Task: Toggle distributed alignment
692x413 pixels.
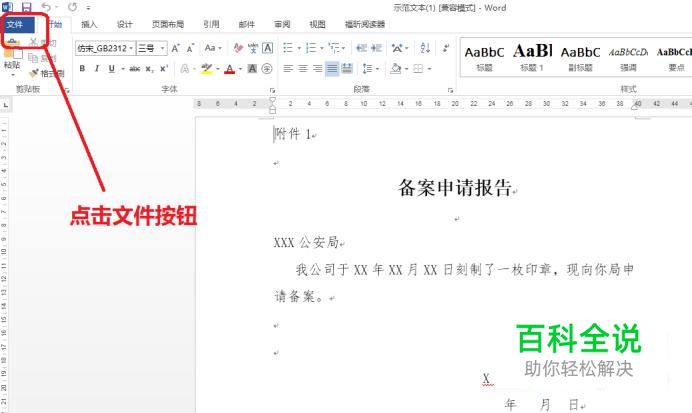Action: 347,69
